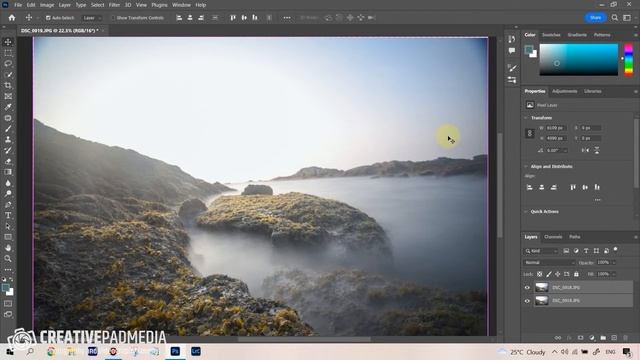
Task: Open the History panel icon in dock
Action: tap(512, 39)
